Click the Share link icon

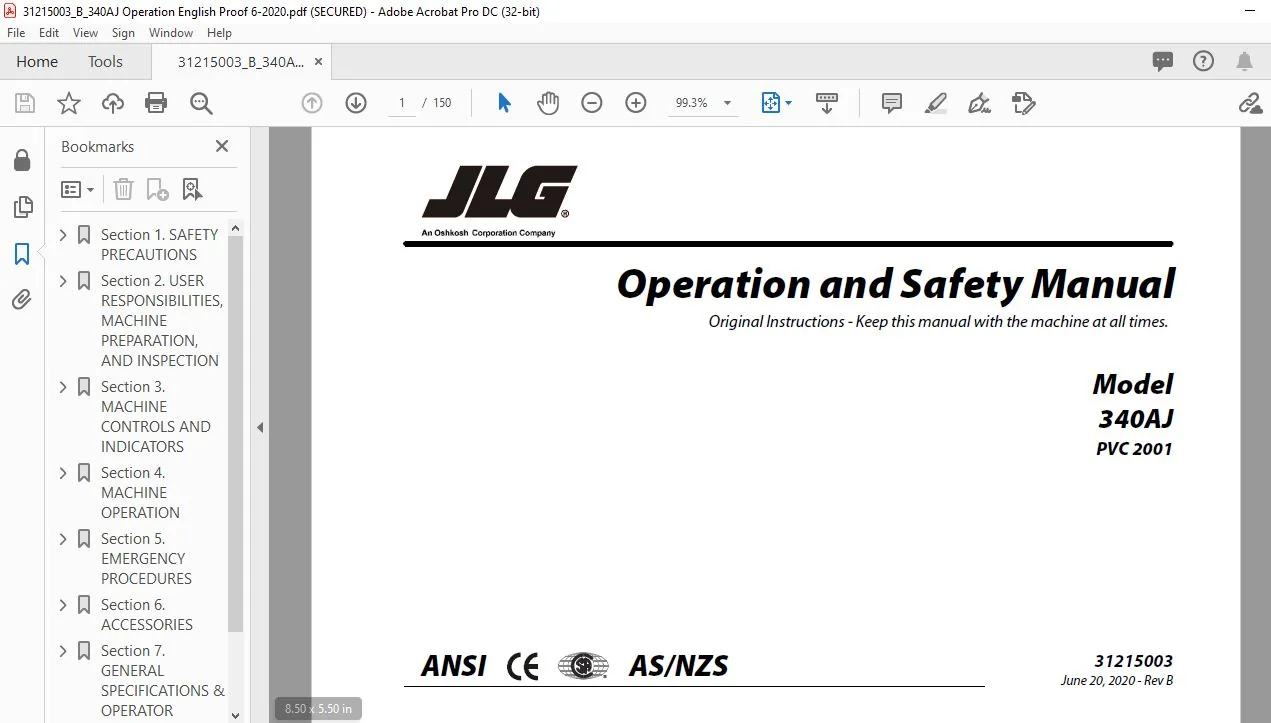(x=1249, y=103)
